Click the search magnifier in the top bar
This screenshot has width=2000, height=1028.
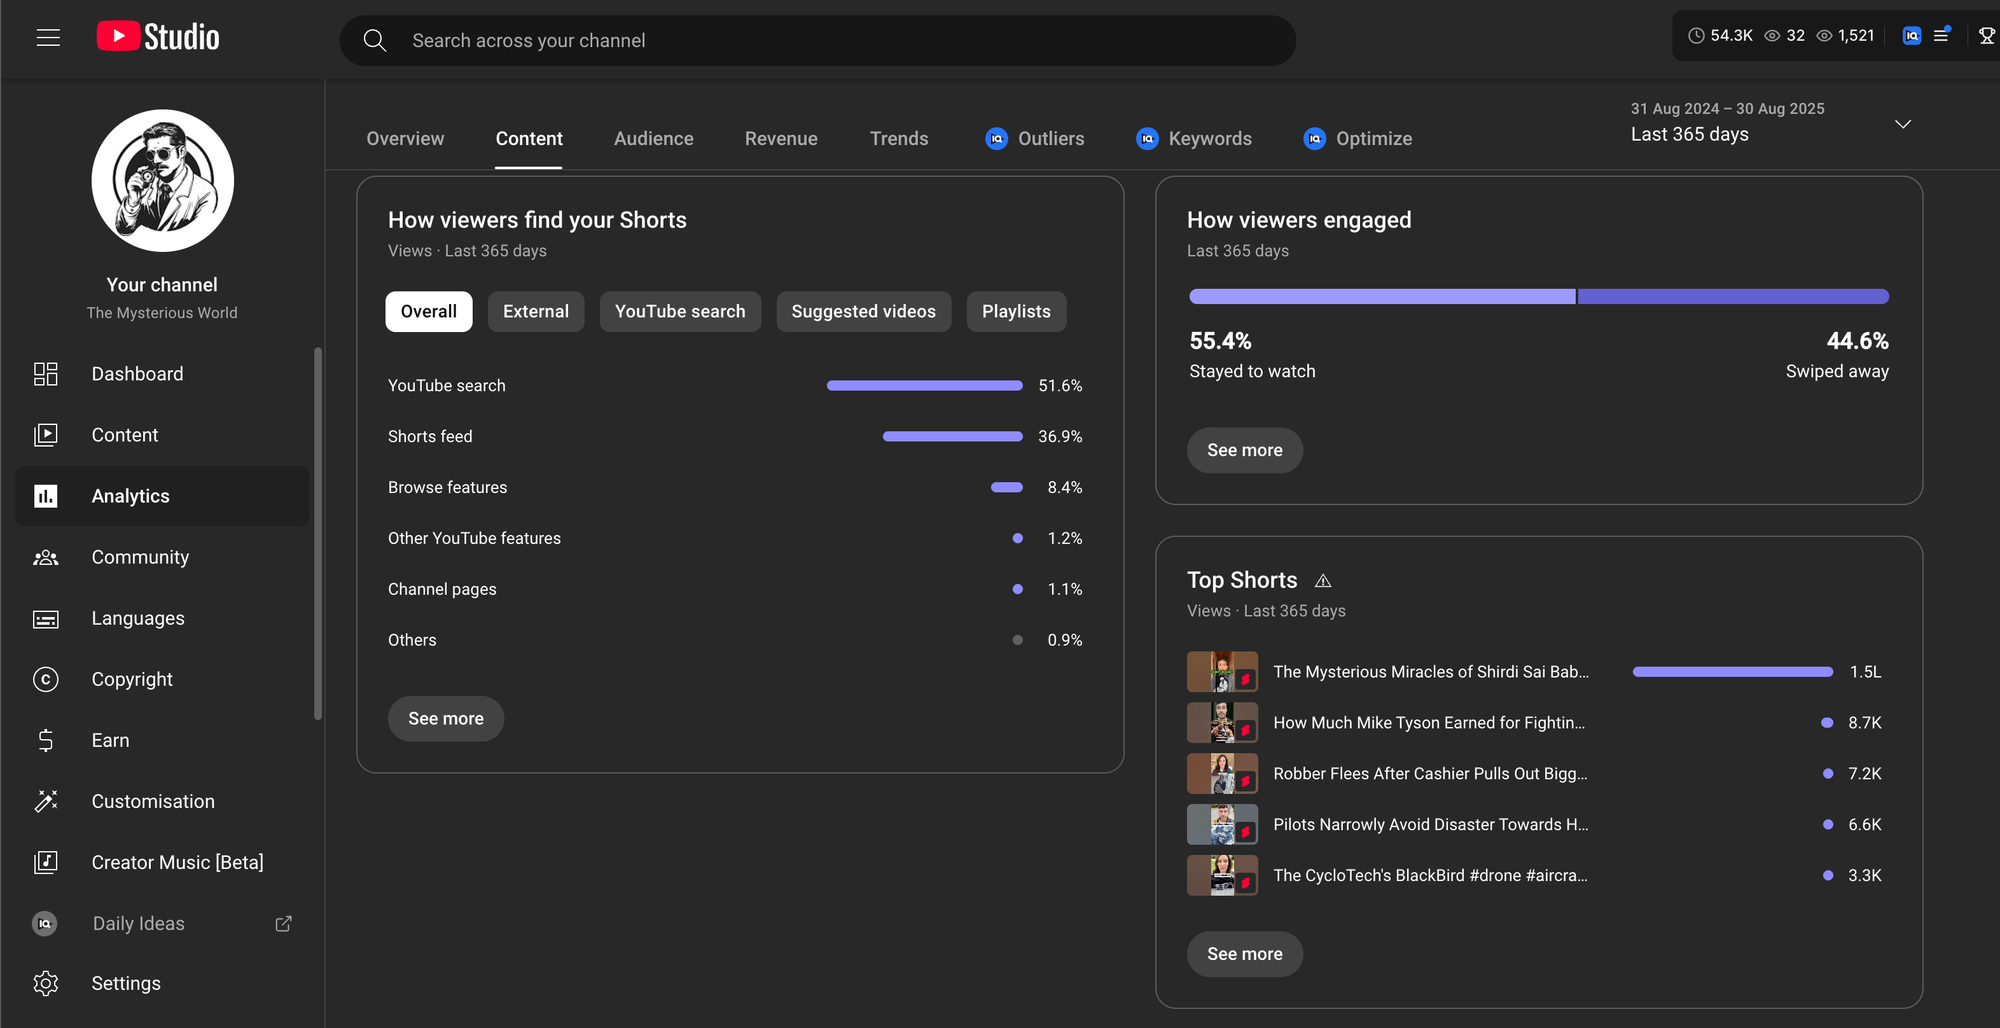(x=375, y=40)
